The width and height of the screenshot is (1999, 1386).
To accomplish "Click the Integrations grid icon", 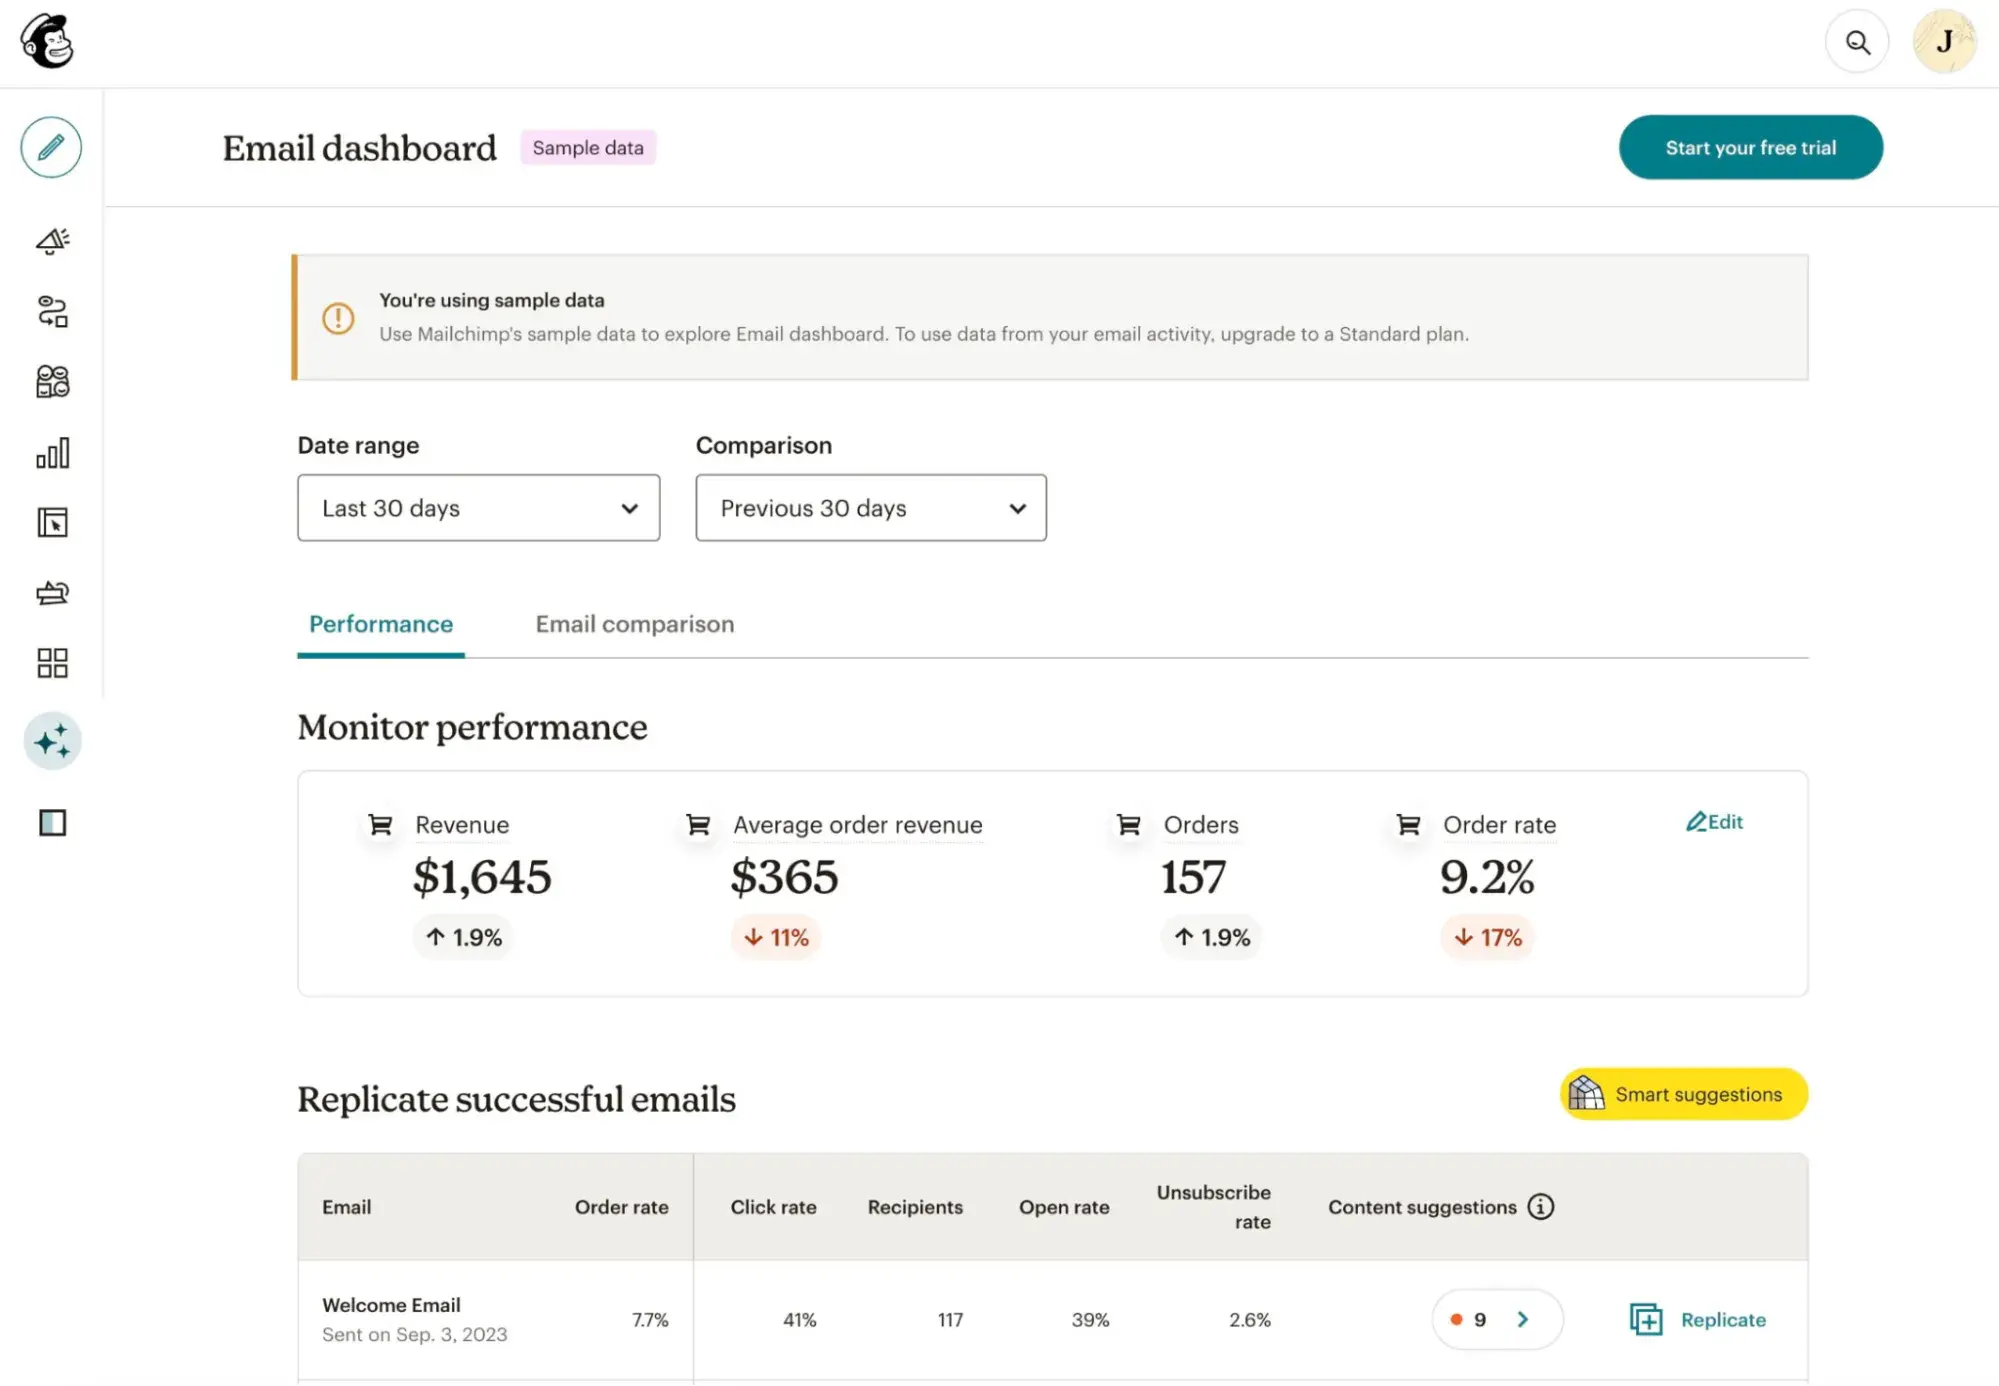I will tap(52, 663).
